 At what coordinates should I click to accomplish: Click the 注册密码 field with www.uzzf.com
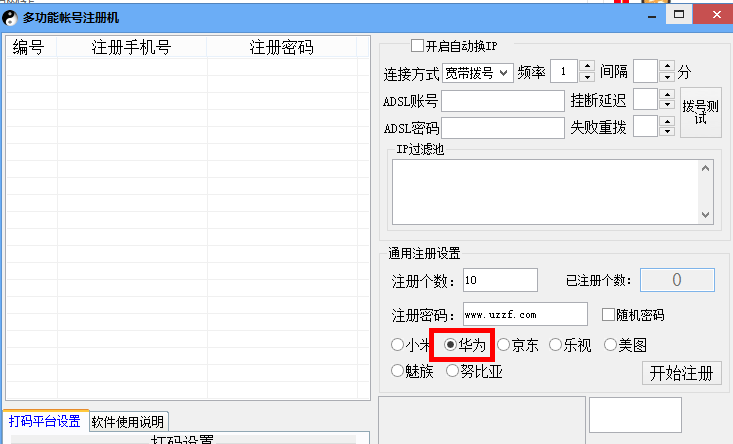coord(525,314)
